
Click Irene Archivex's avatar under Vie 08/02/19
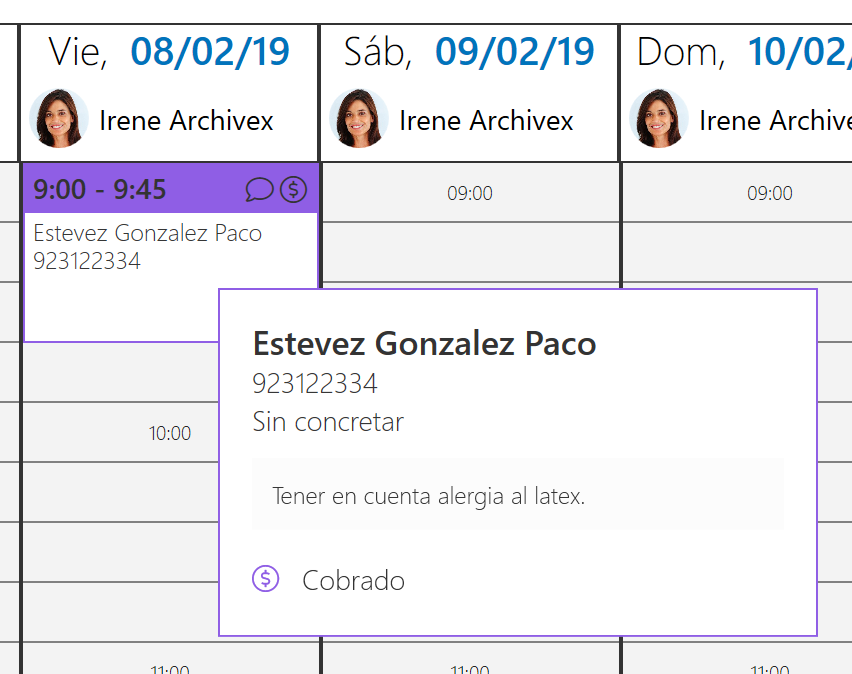point(58,118)
